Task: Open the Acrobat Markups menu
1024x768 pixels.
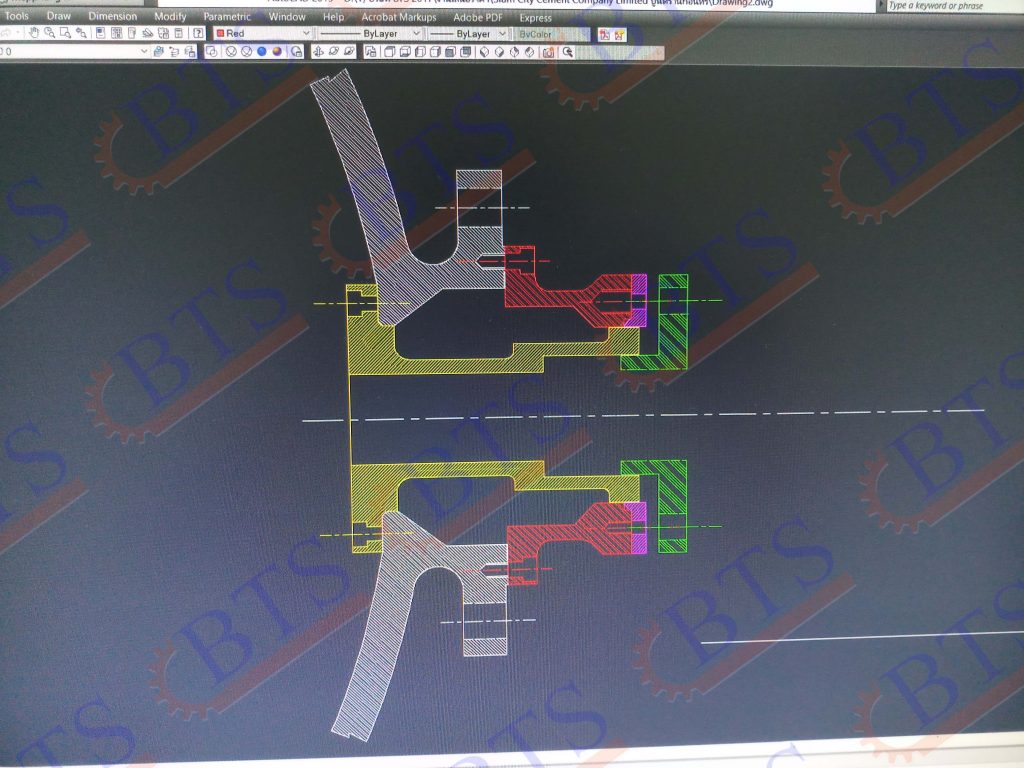Action: pyautogui.click(x=398, y=17)
